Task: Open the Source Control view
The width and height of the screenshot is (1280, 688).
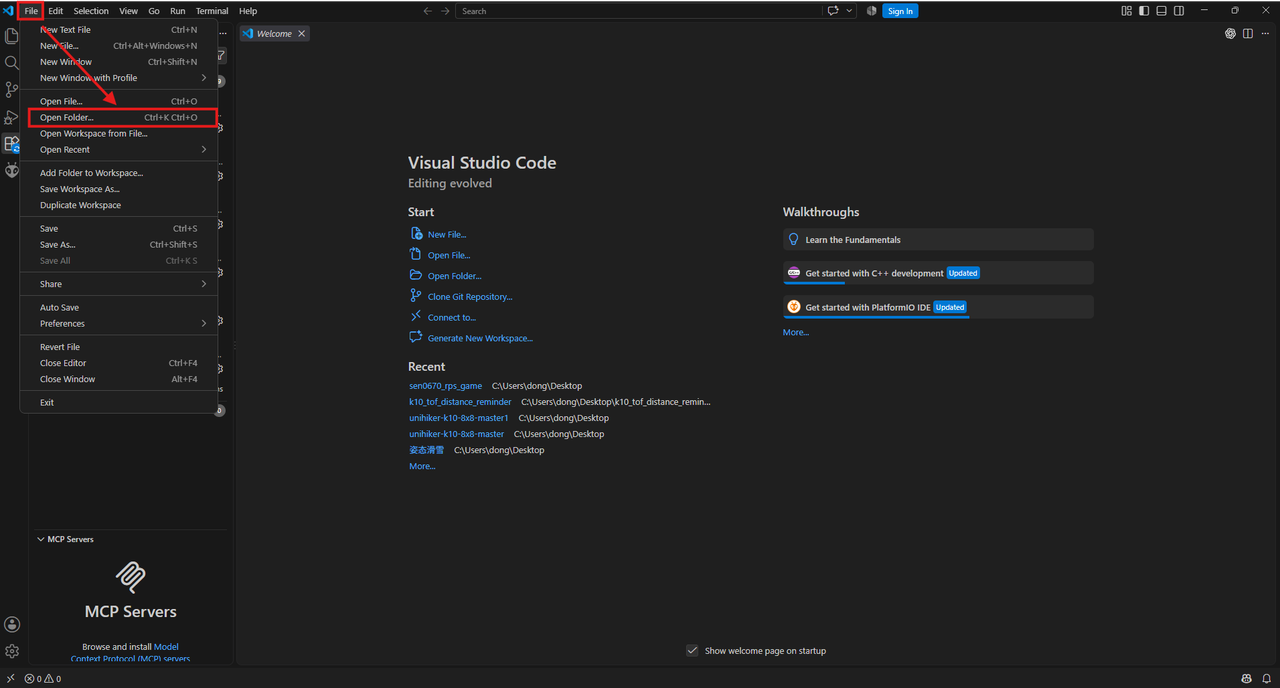Action: (12, 90)
